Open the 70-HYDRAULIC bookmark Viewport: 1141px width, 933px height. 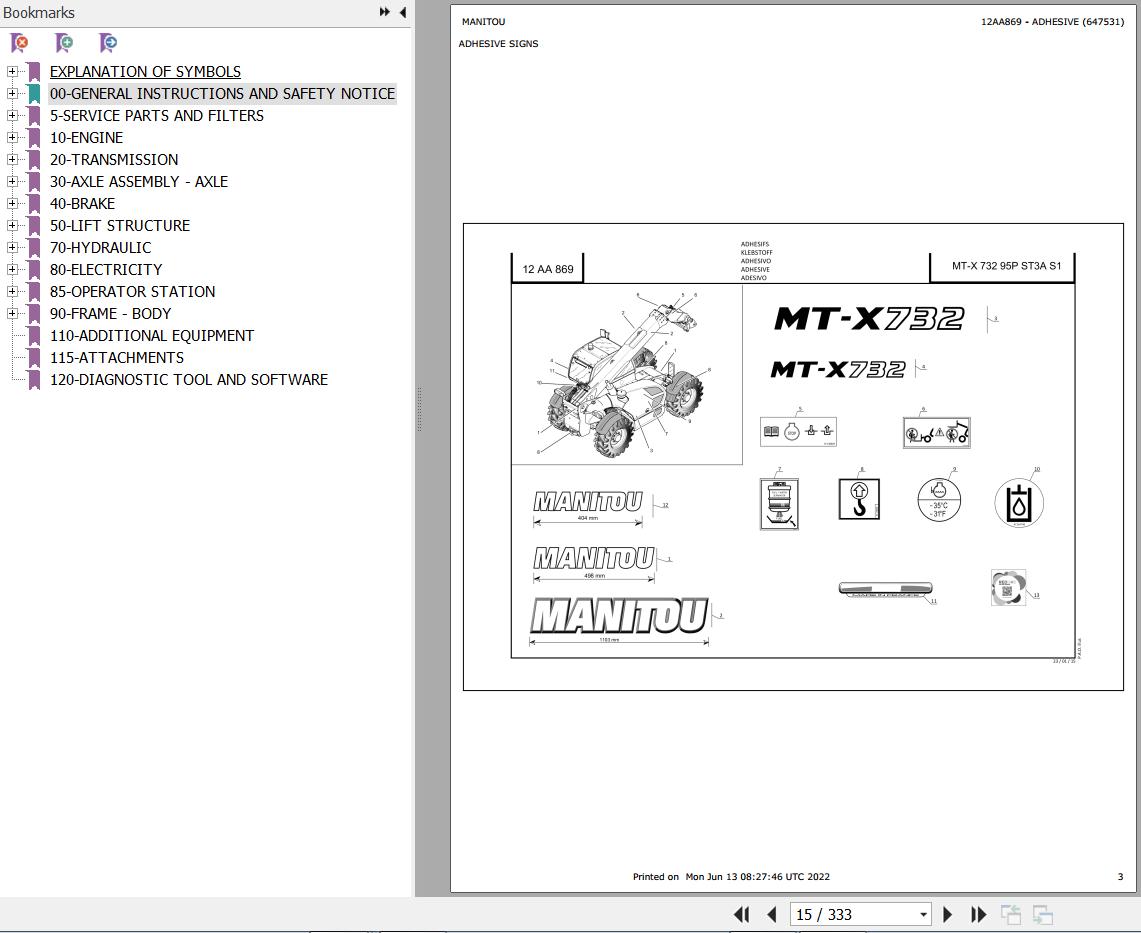coord(100,247)
